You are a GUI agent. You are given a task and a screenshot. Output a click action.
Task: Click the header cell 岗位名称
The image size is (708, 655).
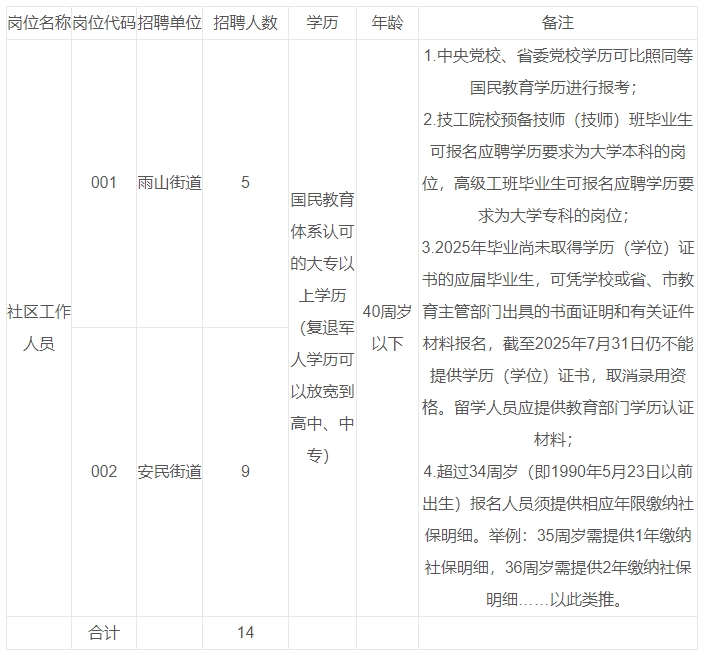pyautogui.click(x=39, y=23)
